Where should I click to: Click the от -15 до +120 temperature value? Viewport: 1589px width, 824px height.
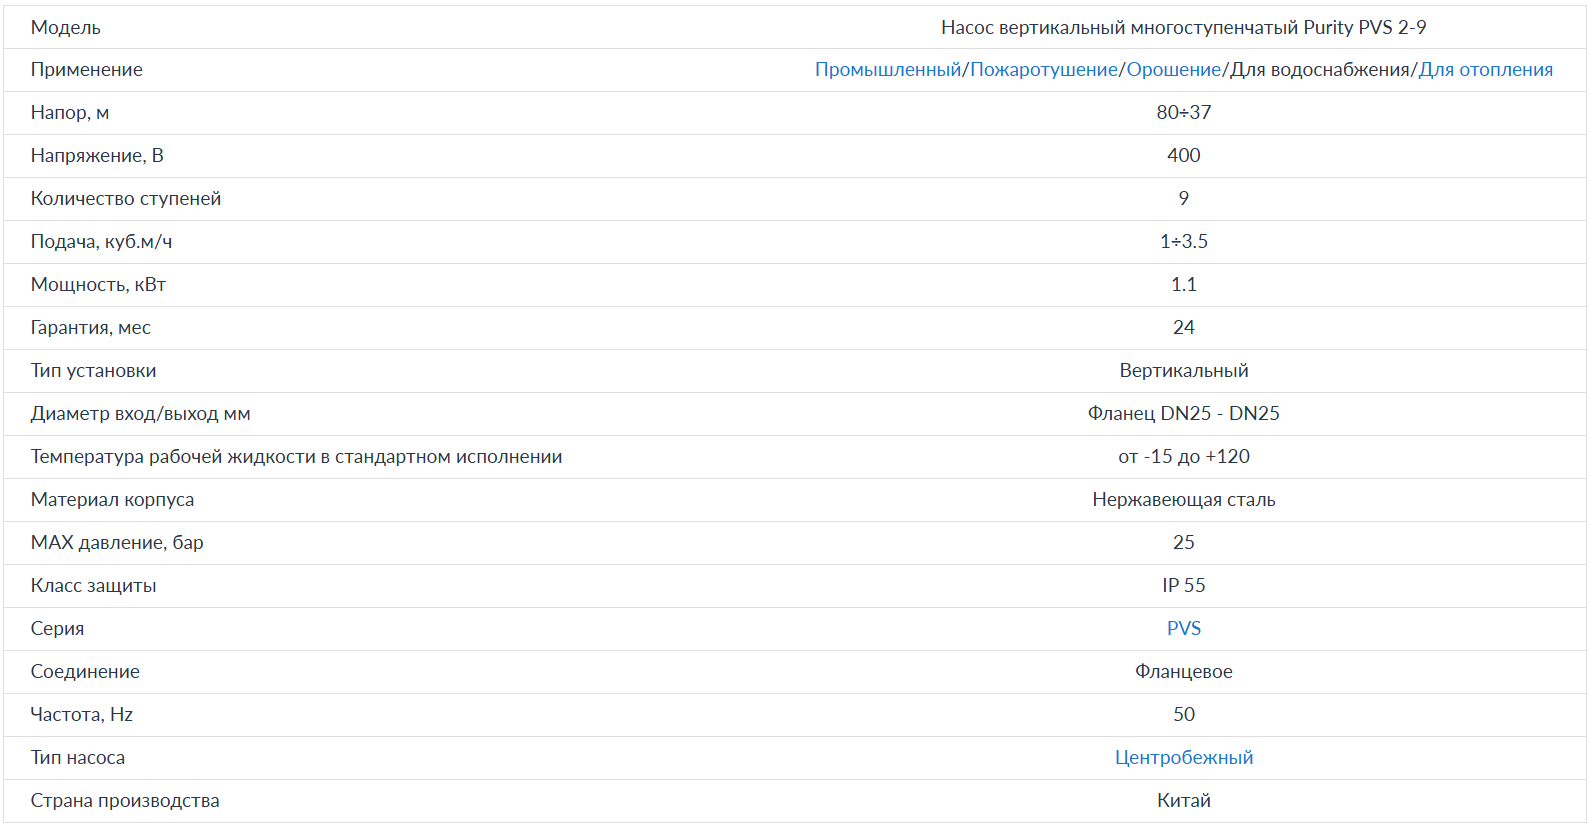(x=1184, y=457)
